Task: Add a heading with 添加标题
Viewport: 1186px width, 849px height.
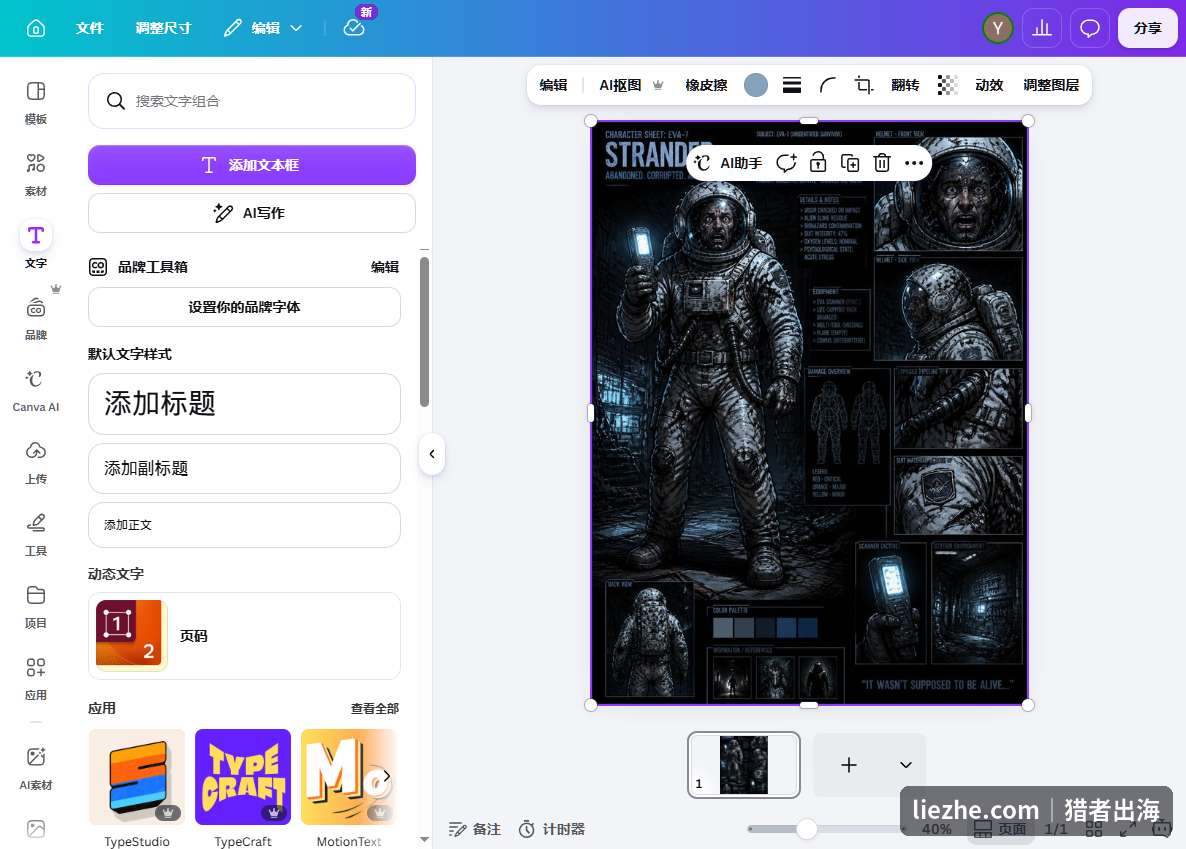Action: click(x=244, y=404)
